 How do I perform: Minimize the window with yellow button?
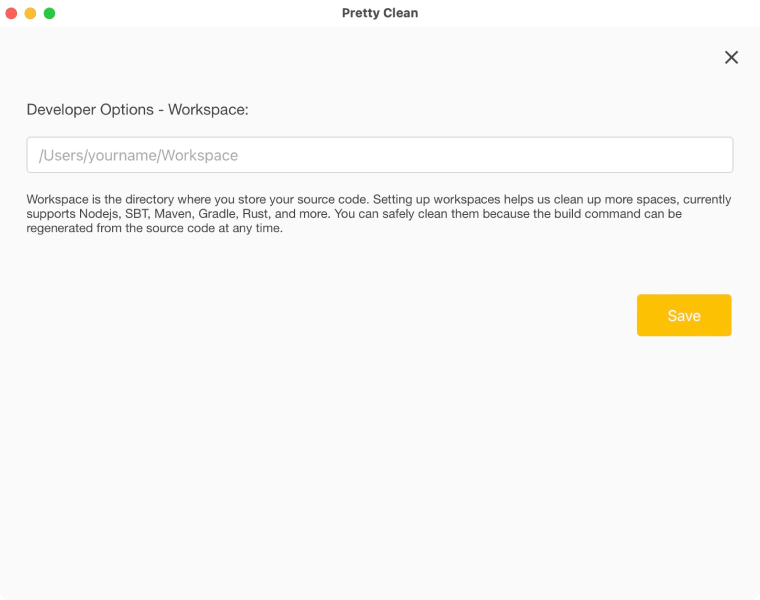click(30, 13)
